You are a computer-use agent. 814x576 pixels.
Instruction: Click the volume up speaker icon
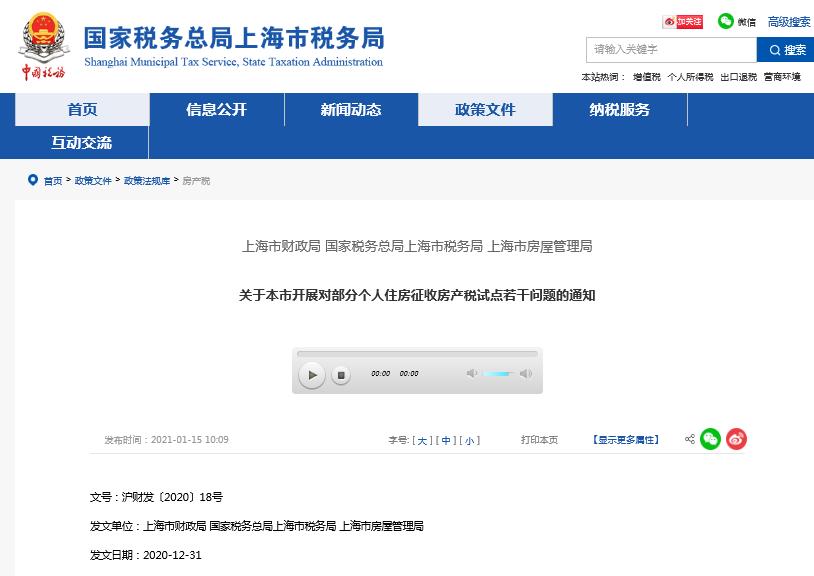[526, 373]
